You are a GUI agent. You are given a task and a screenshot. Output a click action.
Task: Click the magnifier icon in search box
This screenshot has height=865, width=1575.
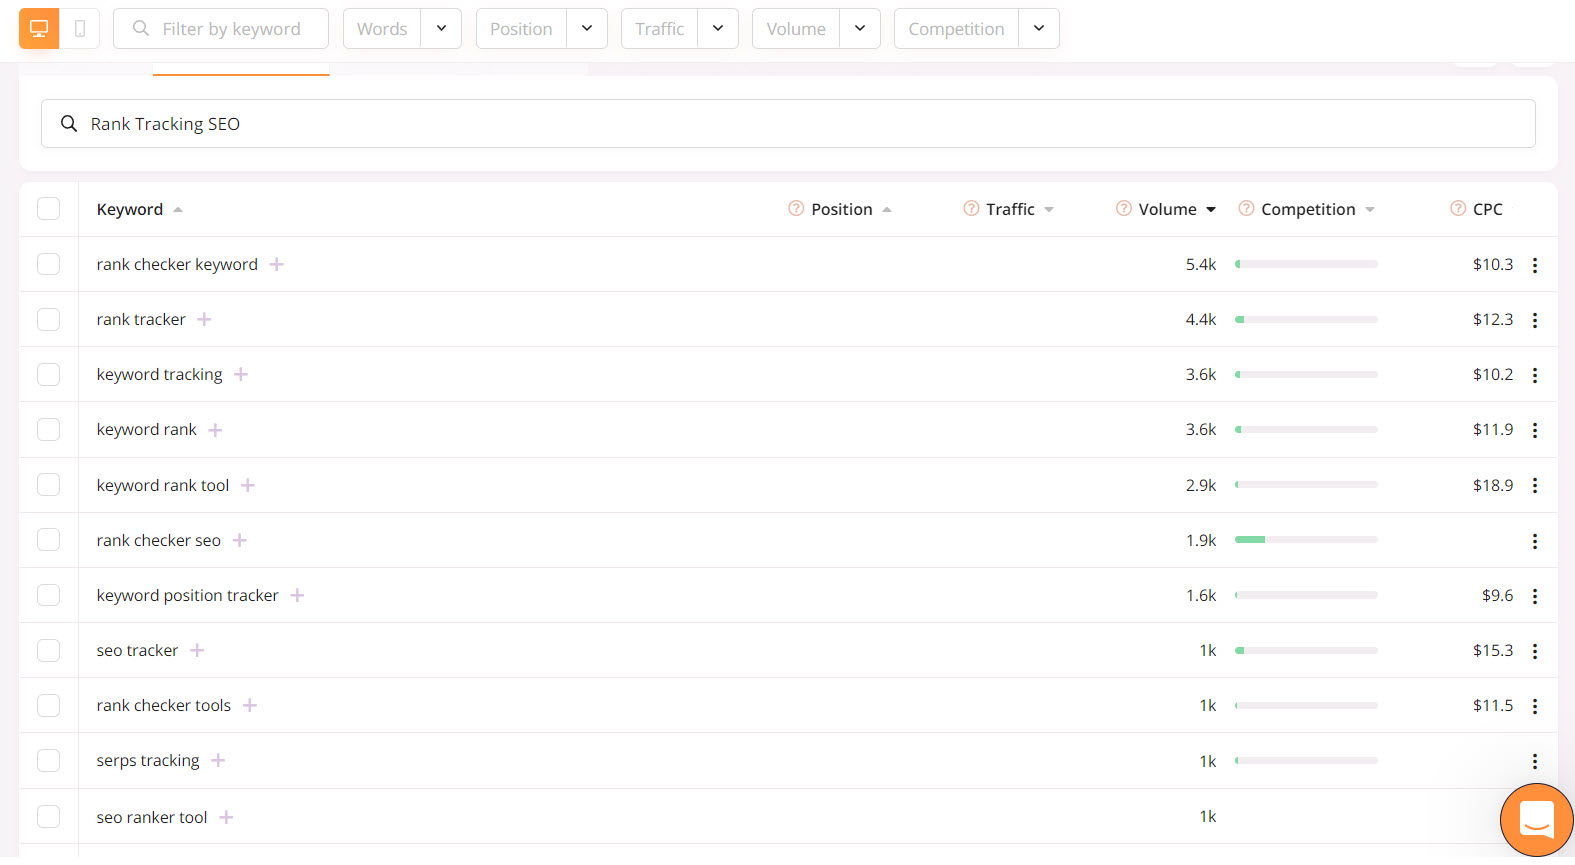[69, 124]
